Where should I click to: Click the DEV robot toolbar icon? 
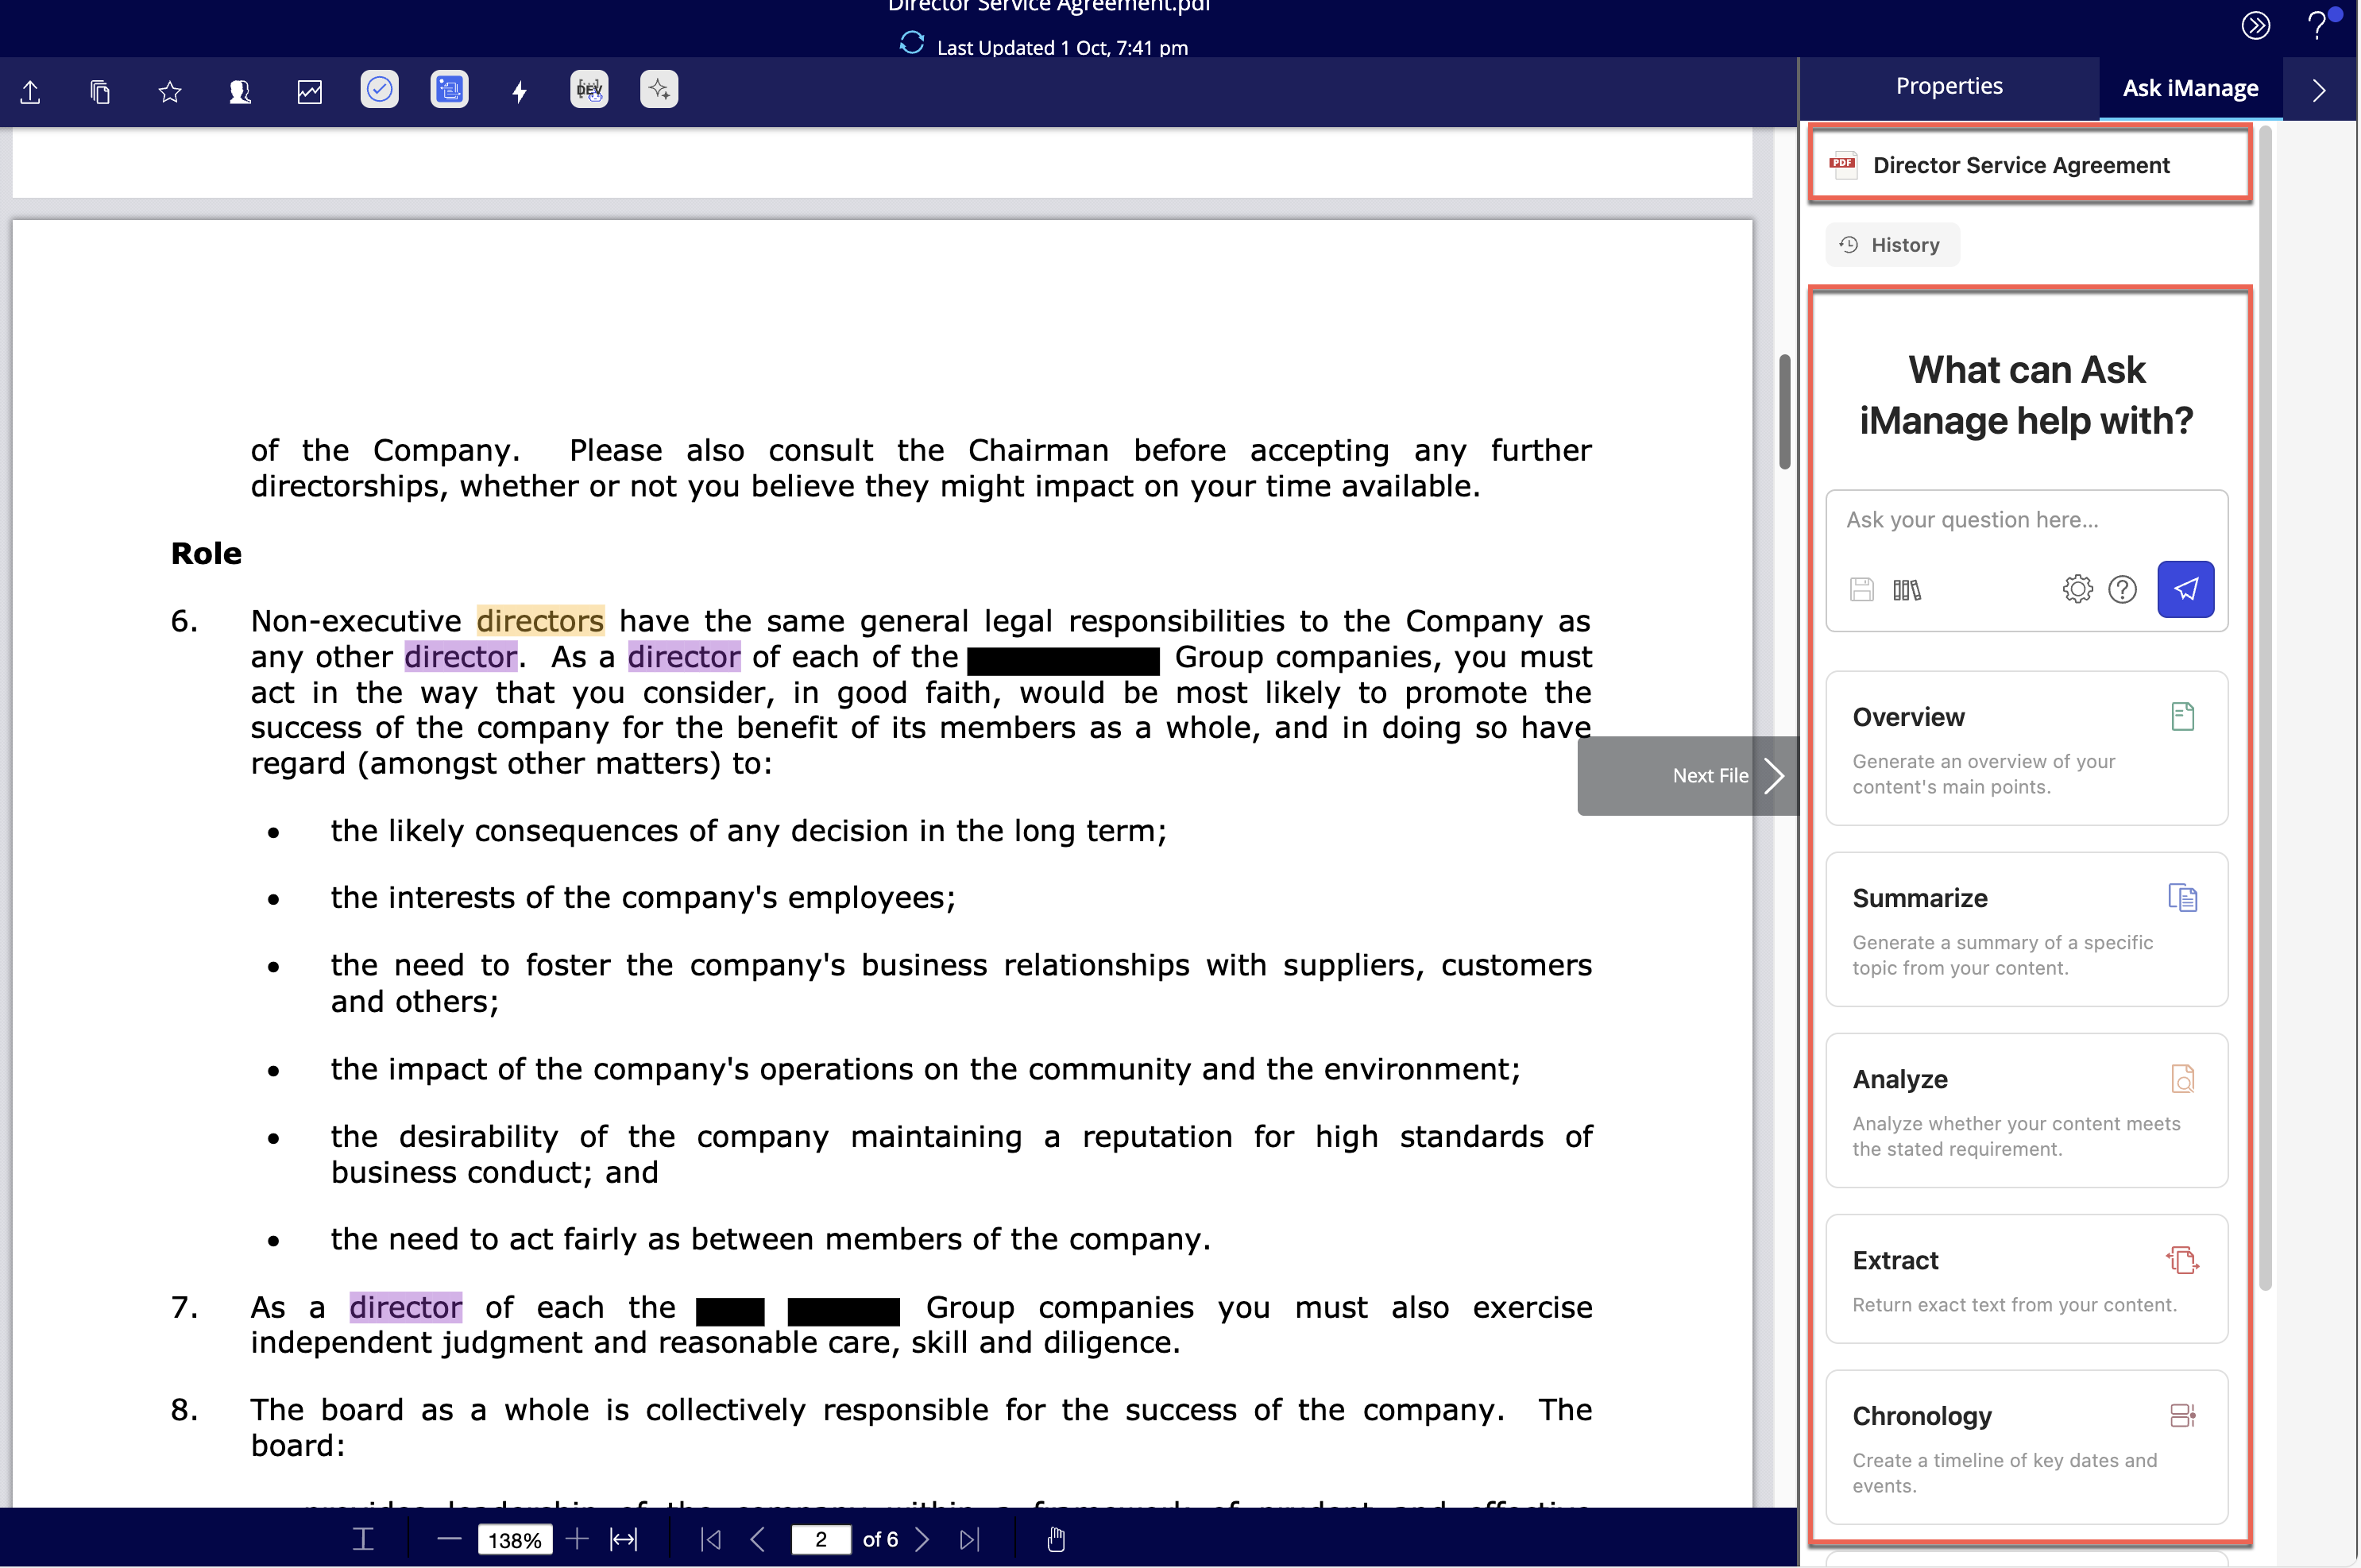click(x=589, y=90)
